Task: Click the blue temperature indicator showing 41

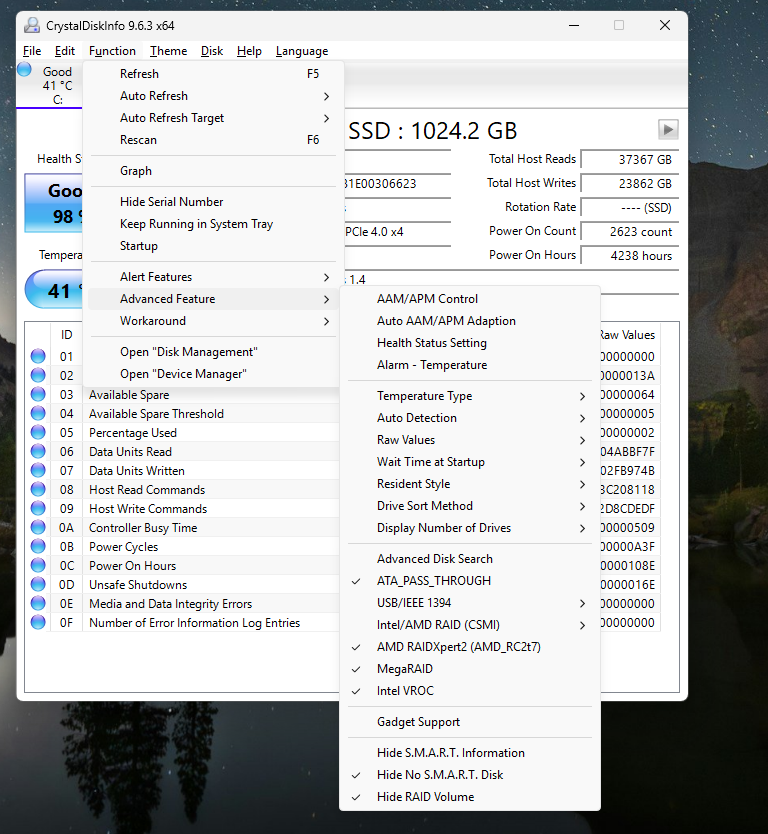Action: (x=54, y=291)
